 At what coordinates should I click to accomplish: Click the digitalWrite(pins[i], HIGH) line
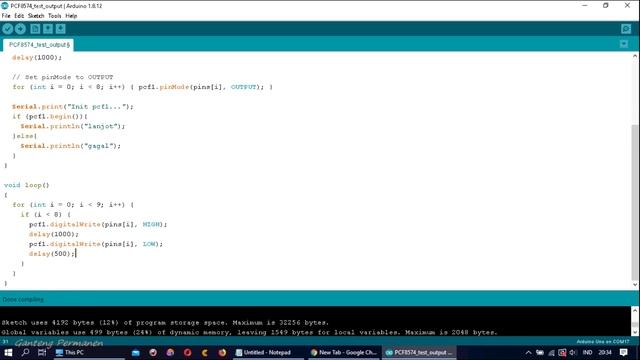tap(98, 224)
